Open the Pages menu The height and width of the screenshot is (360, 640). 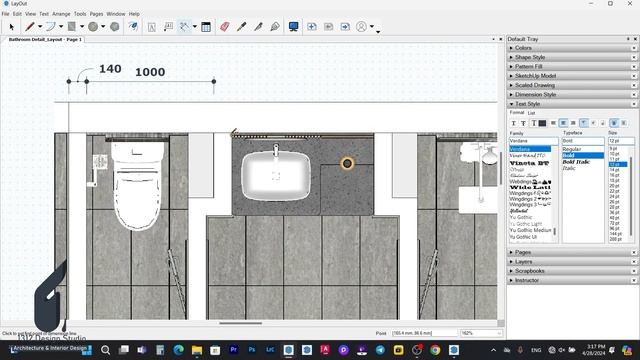(96, 14)
